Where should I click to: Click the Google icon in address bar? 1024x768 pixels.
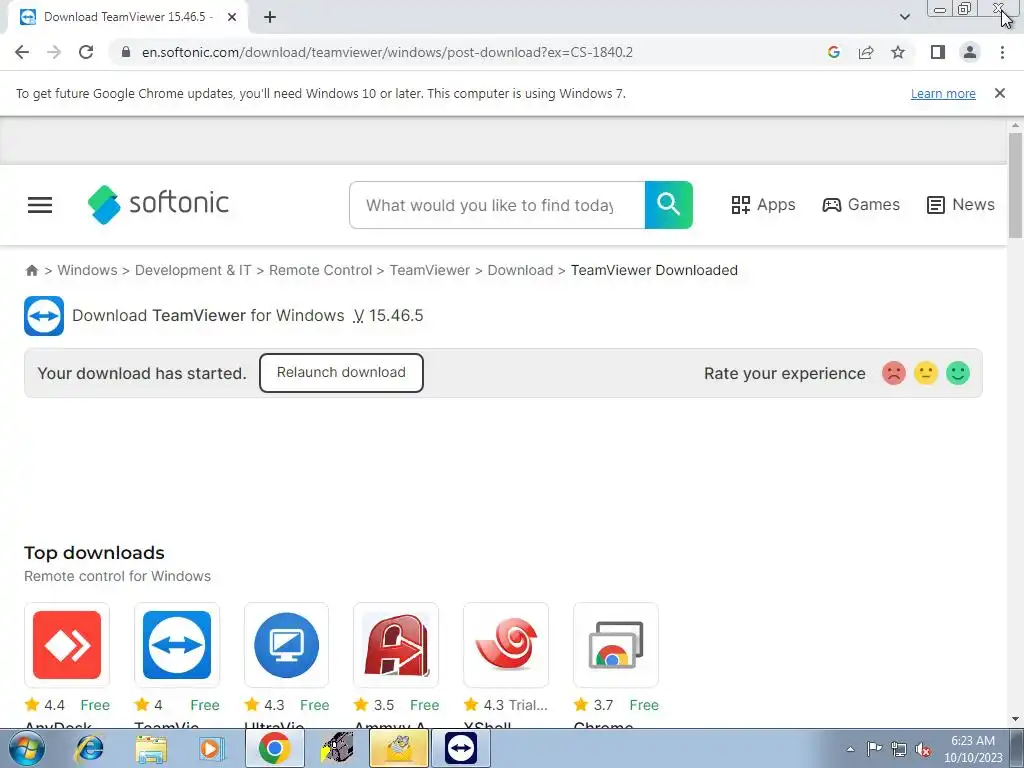[x=833, y=52]
